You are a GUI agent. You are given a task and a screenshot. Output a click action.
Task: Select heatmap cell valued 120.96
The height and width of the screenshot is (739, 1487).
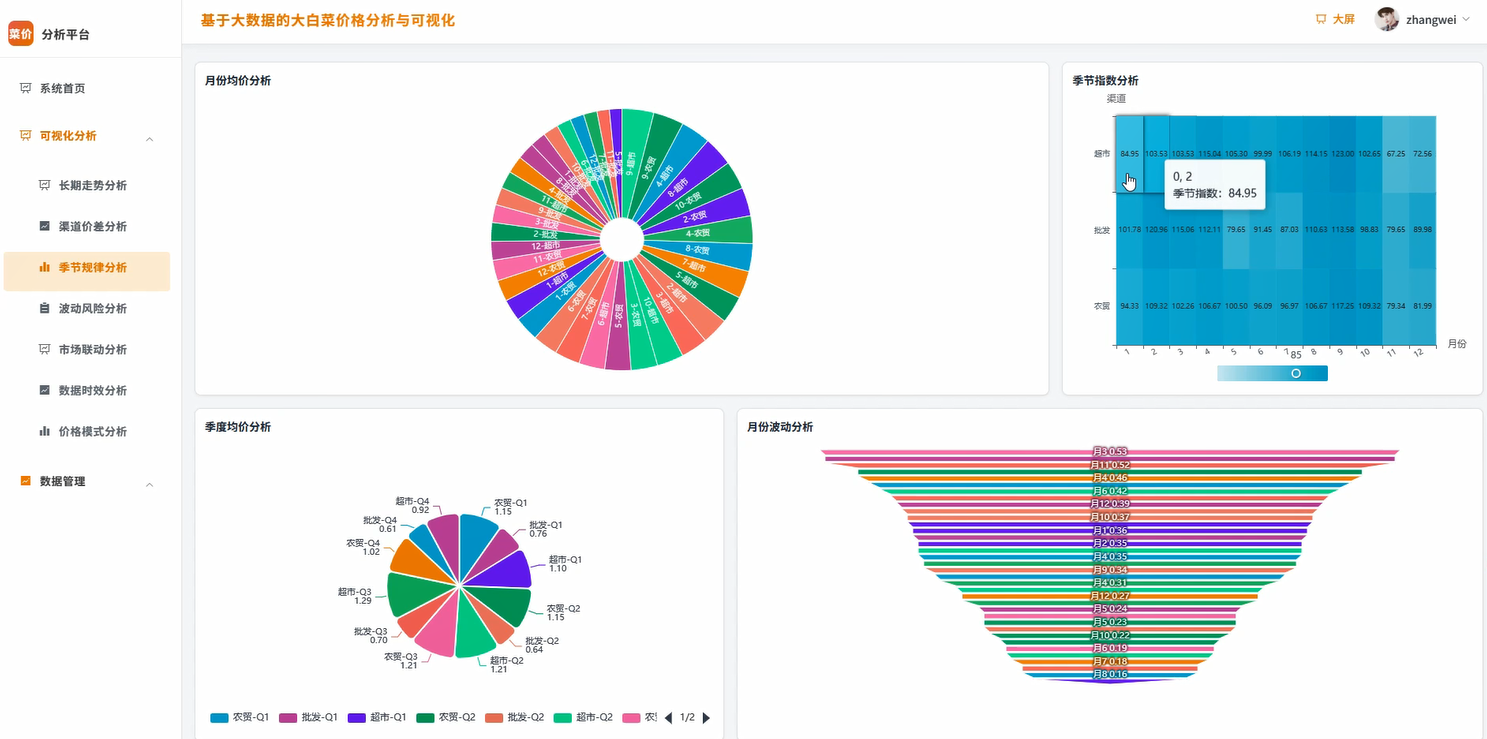coord(1156,230)
